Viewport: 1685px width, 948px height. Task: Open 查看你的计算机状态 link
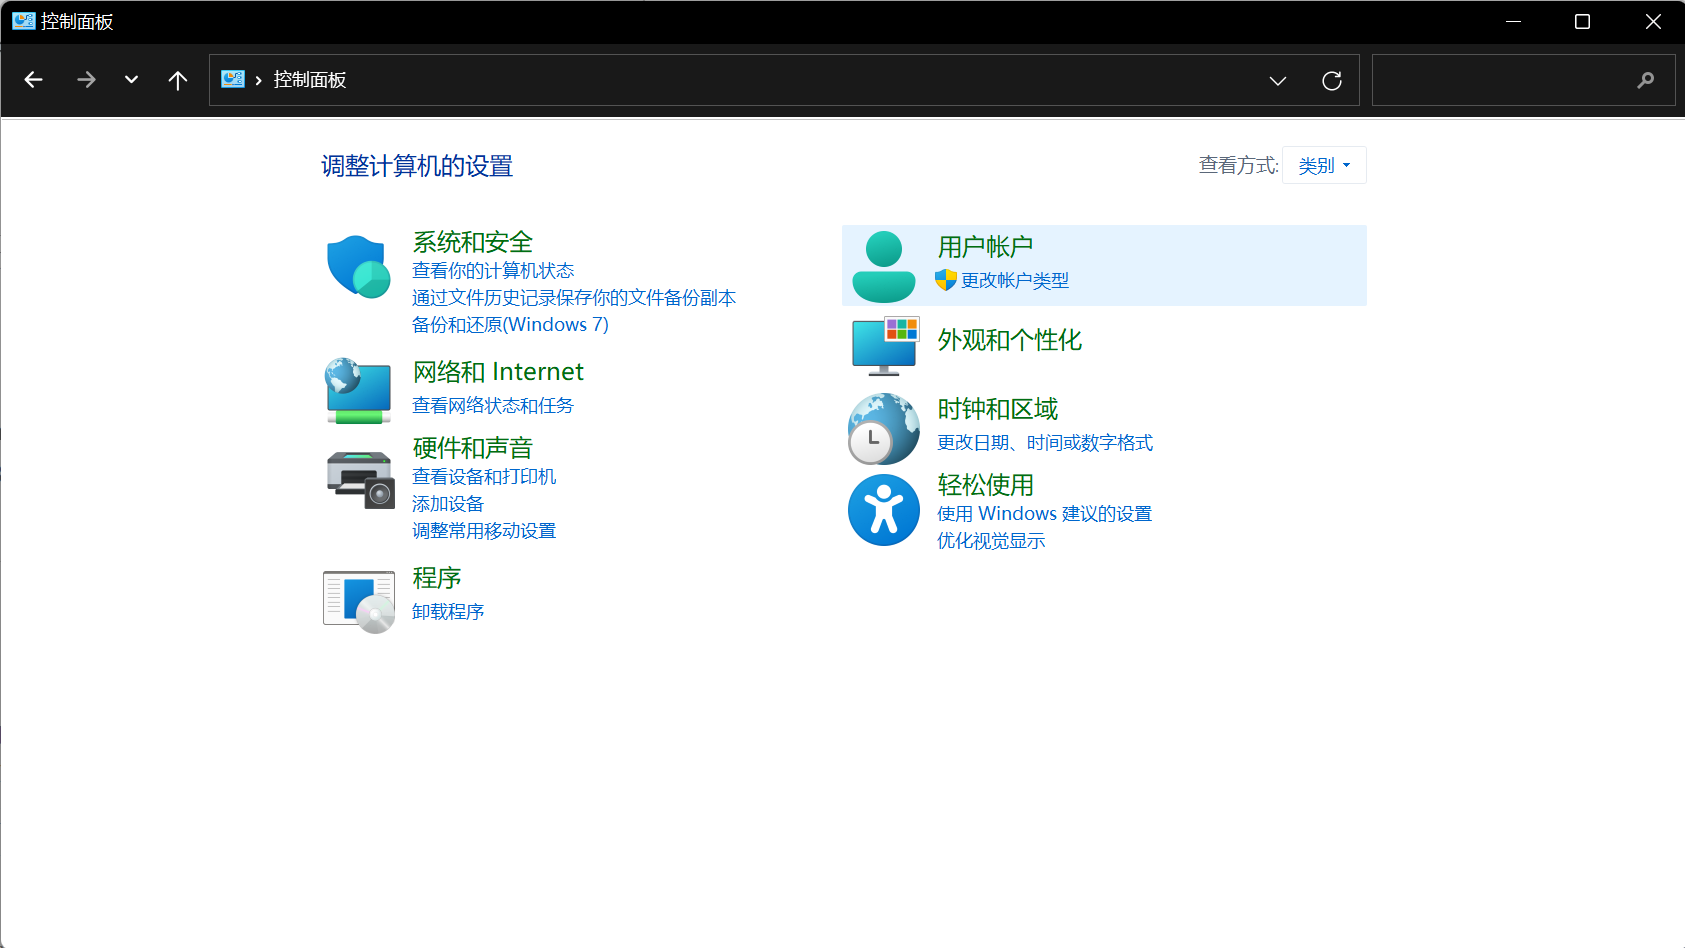tap(493, 271)
